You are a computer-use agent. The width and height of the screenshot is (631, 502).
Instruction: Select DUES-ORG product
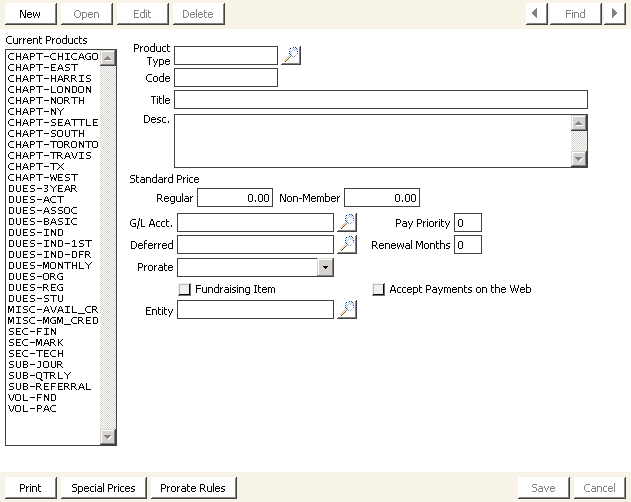point(53,277)
